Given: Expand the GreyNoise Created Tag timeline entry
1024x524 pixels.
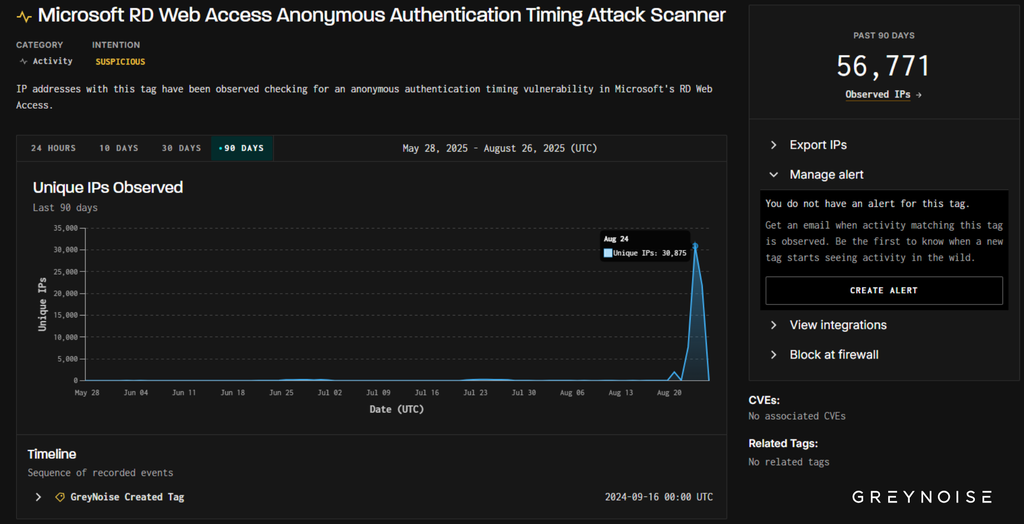Looking at the screenshot, I should (x=38, y=497).
